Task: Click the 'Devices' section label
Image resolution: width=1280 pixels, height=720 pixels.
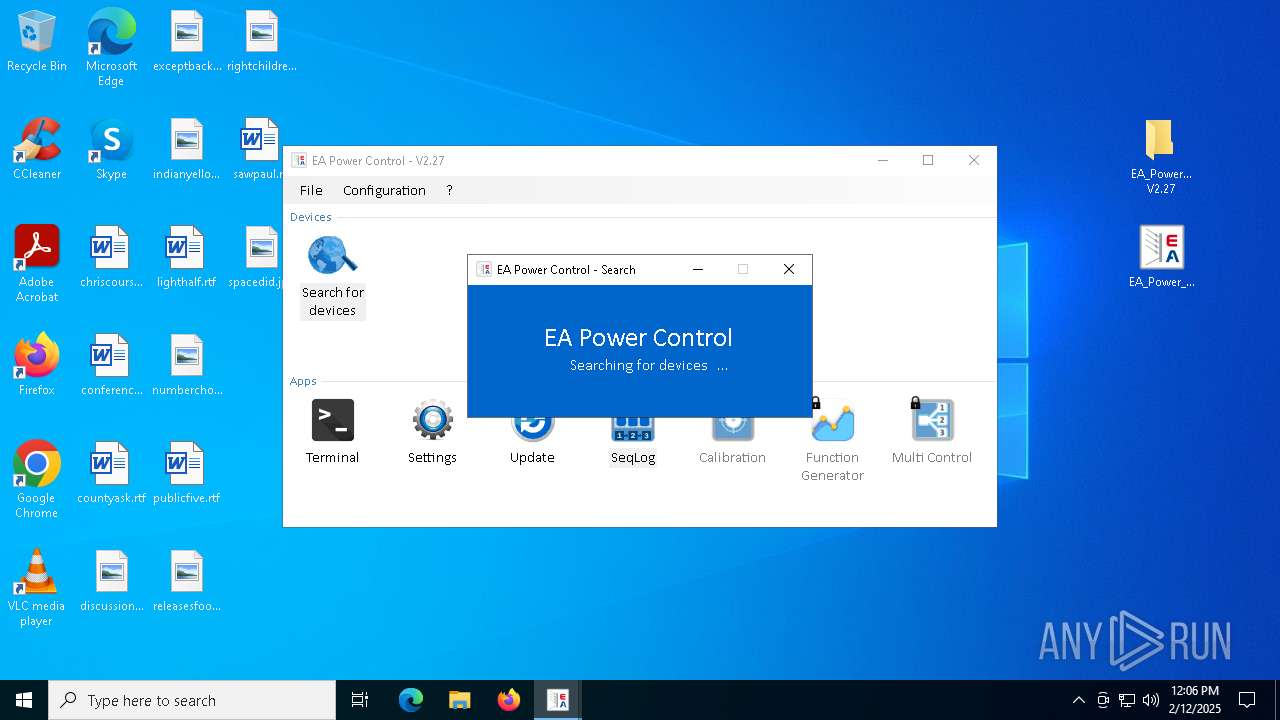Action: coord(311,217)
